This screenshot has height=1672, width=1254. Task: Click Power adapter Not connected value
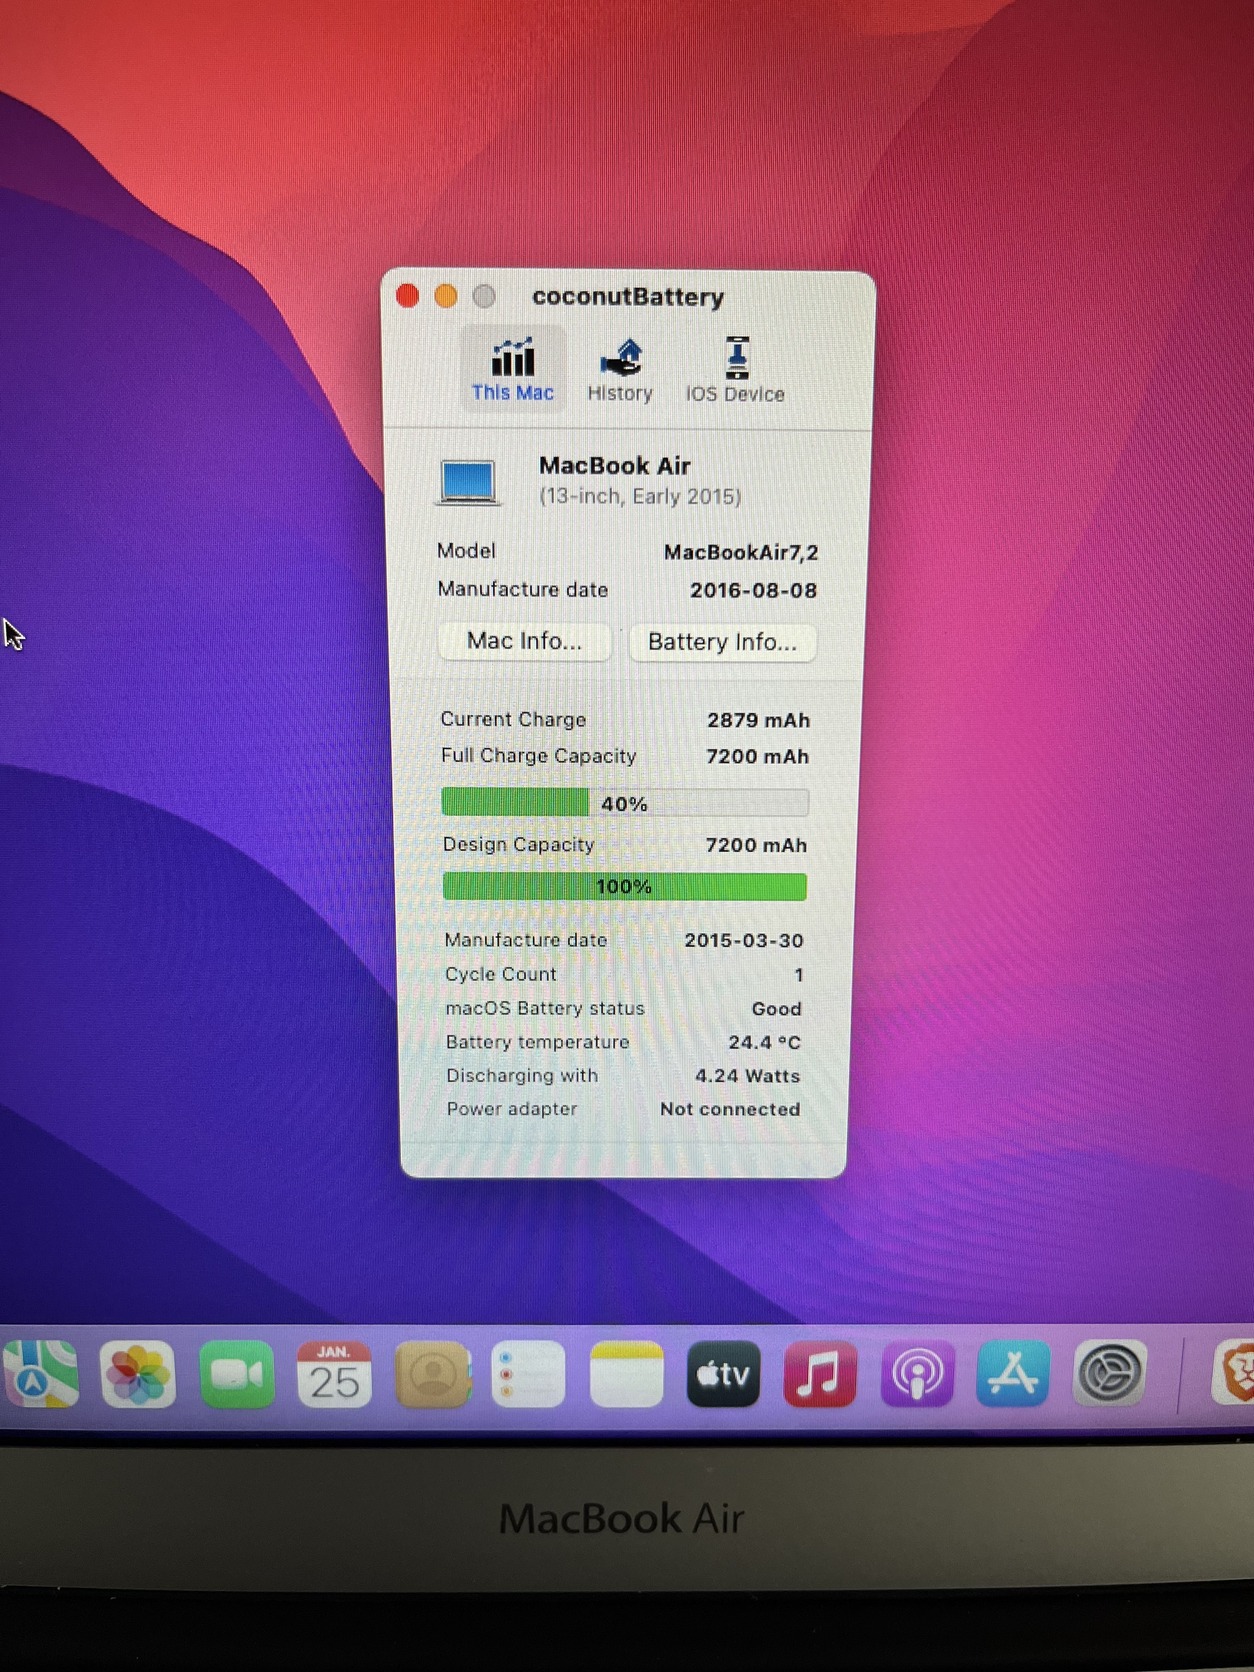click(730, 1109)
